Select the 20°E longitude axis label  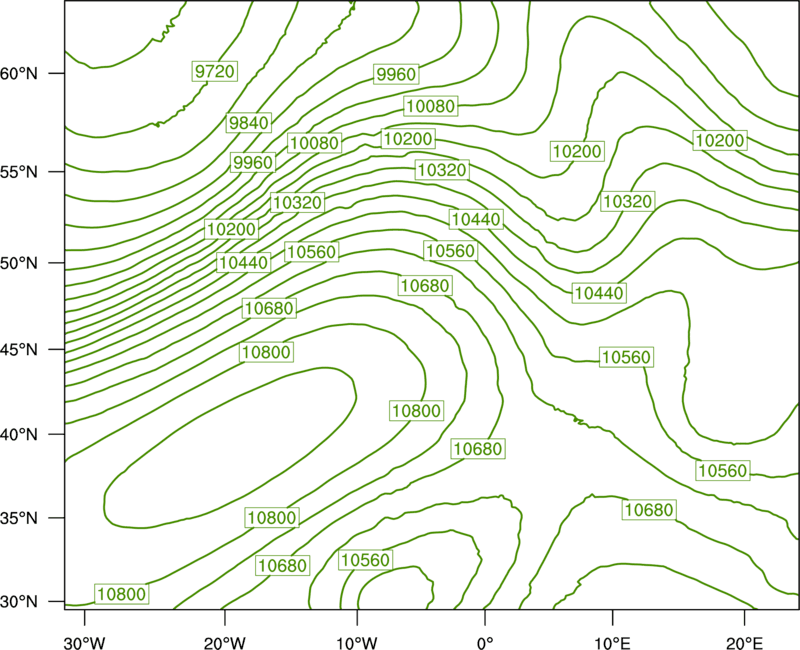pyautogui.click(x=744, y=643)
